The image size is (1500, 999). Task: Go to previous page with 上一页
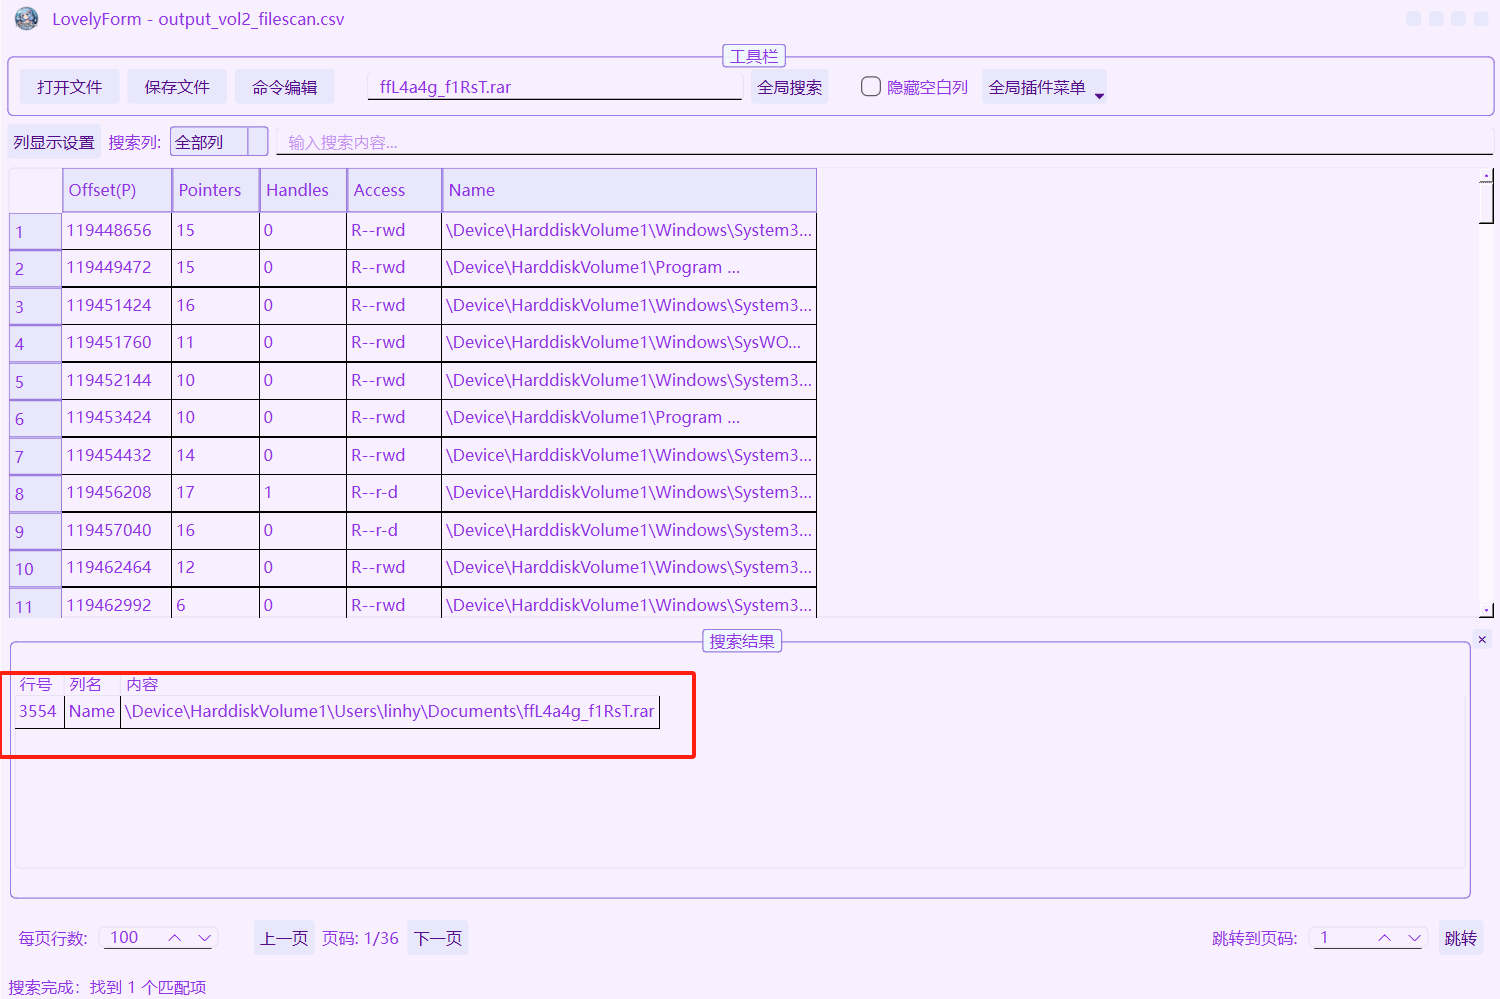(x=284, y=938)
